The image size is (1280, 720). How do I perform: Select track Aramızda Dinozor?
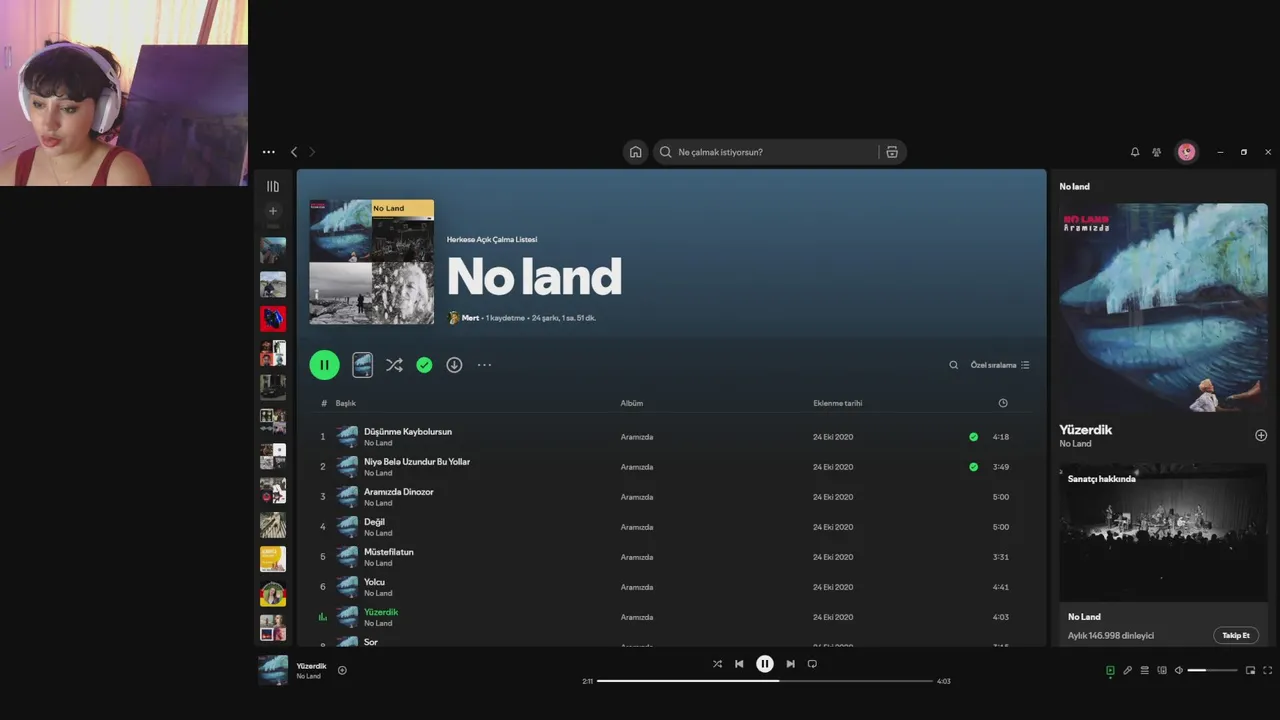pyautogui.click(x=671, y=497)
